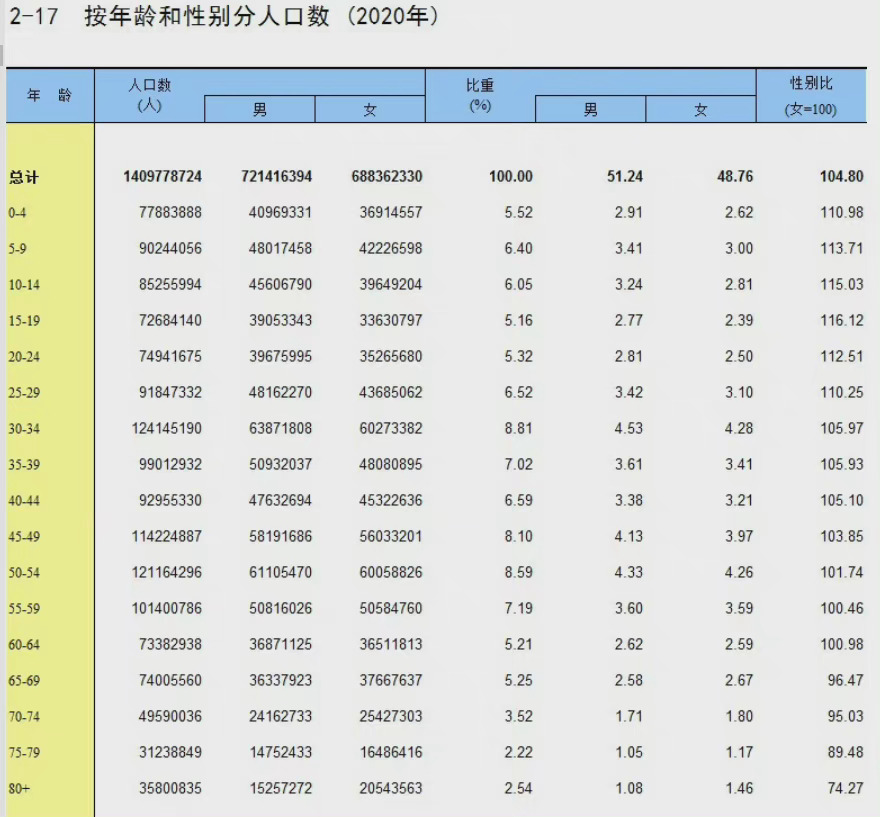Viewport: 880px width, 817px height.
Task: Select female count cell 50584760
Action: coord(391,608)
